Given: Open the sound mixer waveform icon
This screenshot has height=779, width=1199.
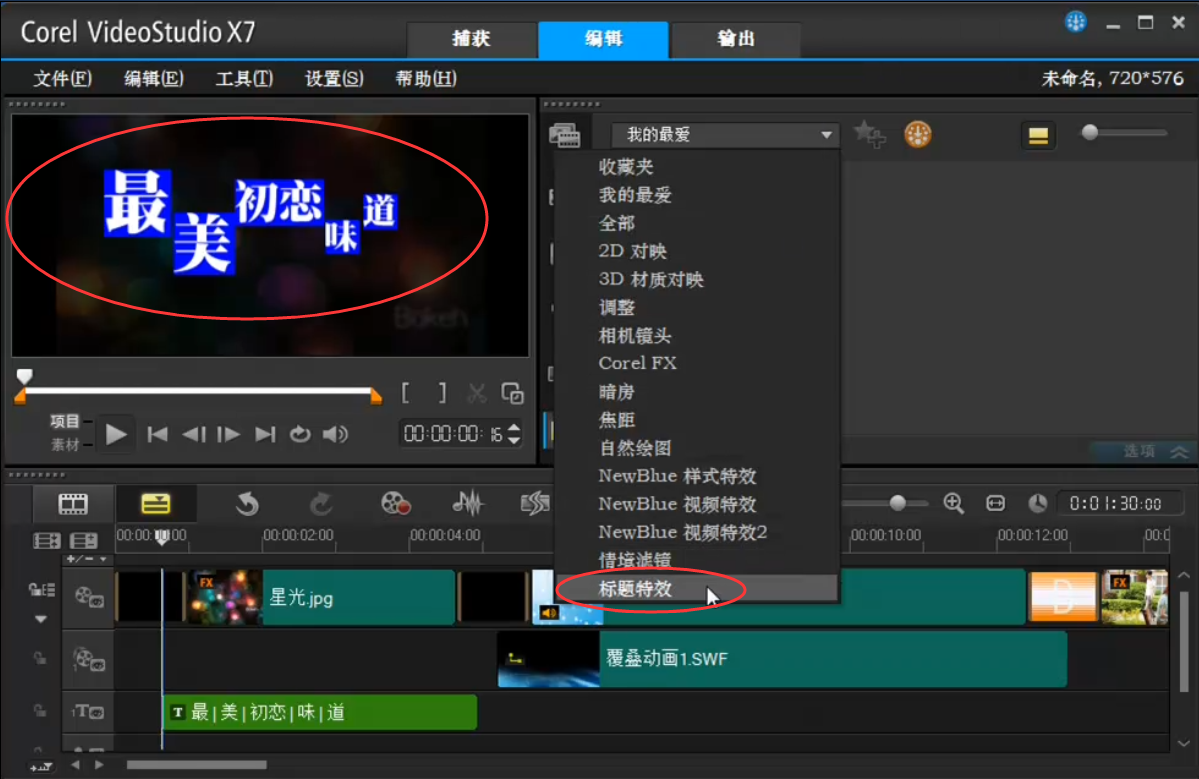Looking at the screenshot, I should click(x=467, y=503).
